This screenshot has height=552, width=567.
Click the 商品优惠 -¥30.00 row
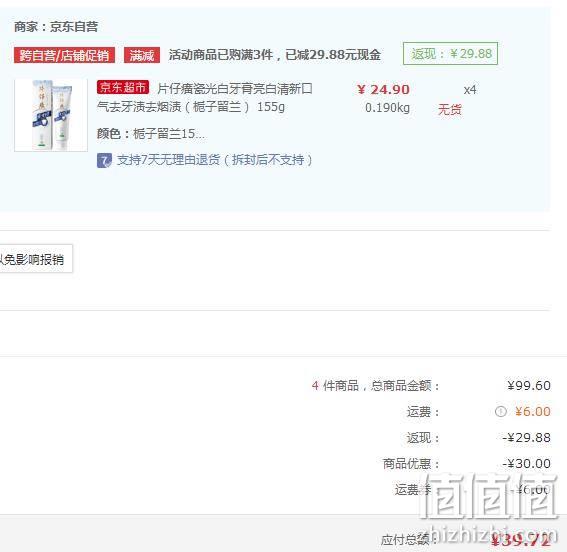(x=466, y=464)
